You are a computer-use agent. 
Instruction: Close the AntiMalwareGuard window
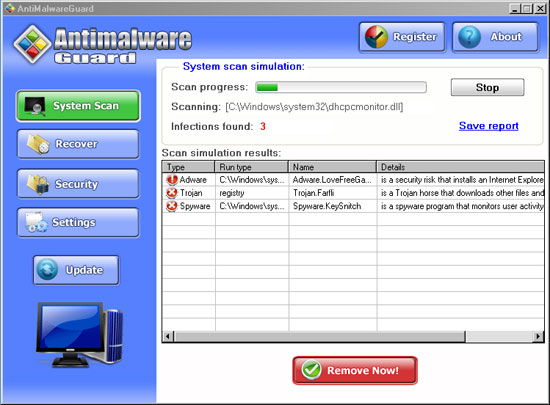pos(540,8)
